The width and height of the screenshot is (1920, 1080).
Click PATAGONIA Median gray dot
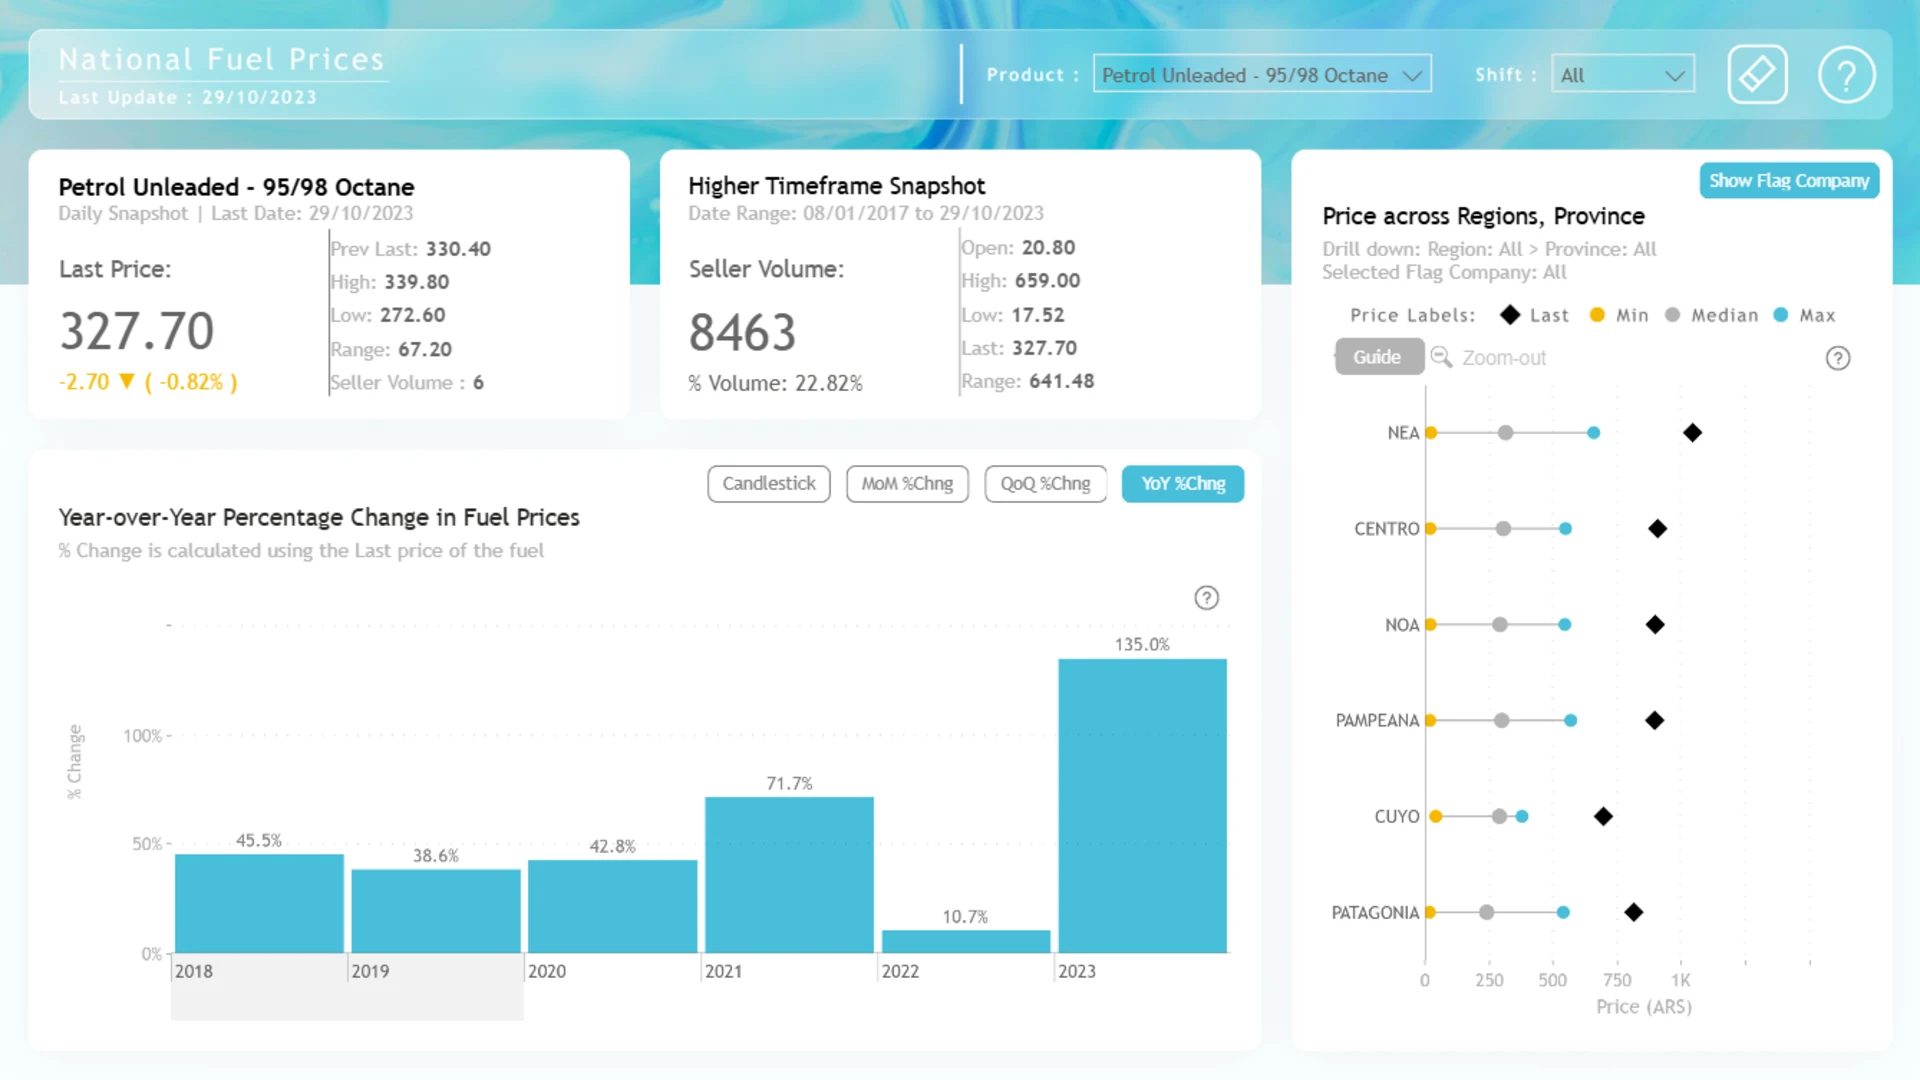click(1487, 913)
